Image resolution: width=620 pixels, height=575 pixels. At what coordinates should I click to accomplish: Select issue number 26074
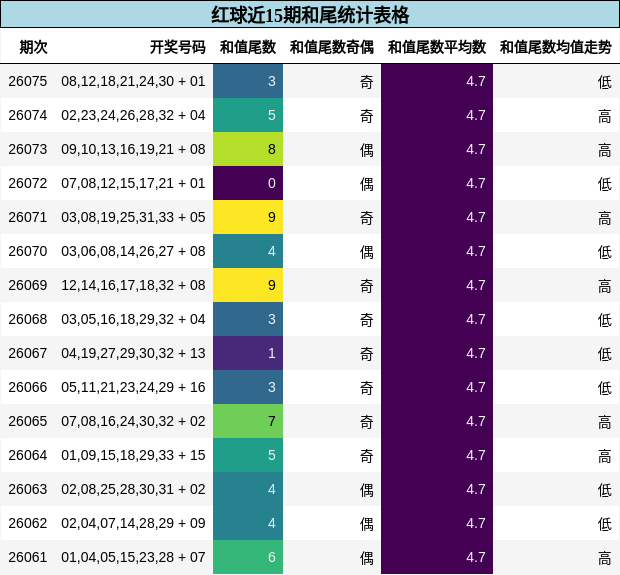[x=28, y=115]
